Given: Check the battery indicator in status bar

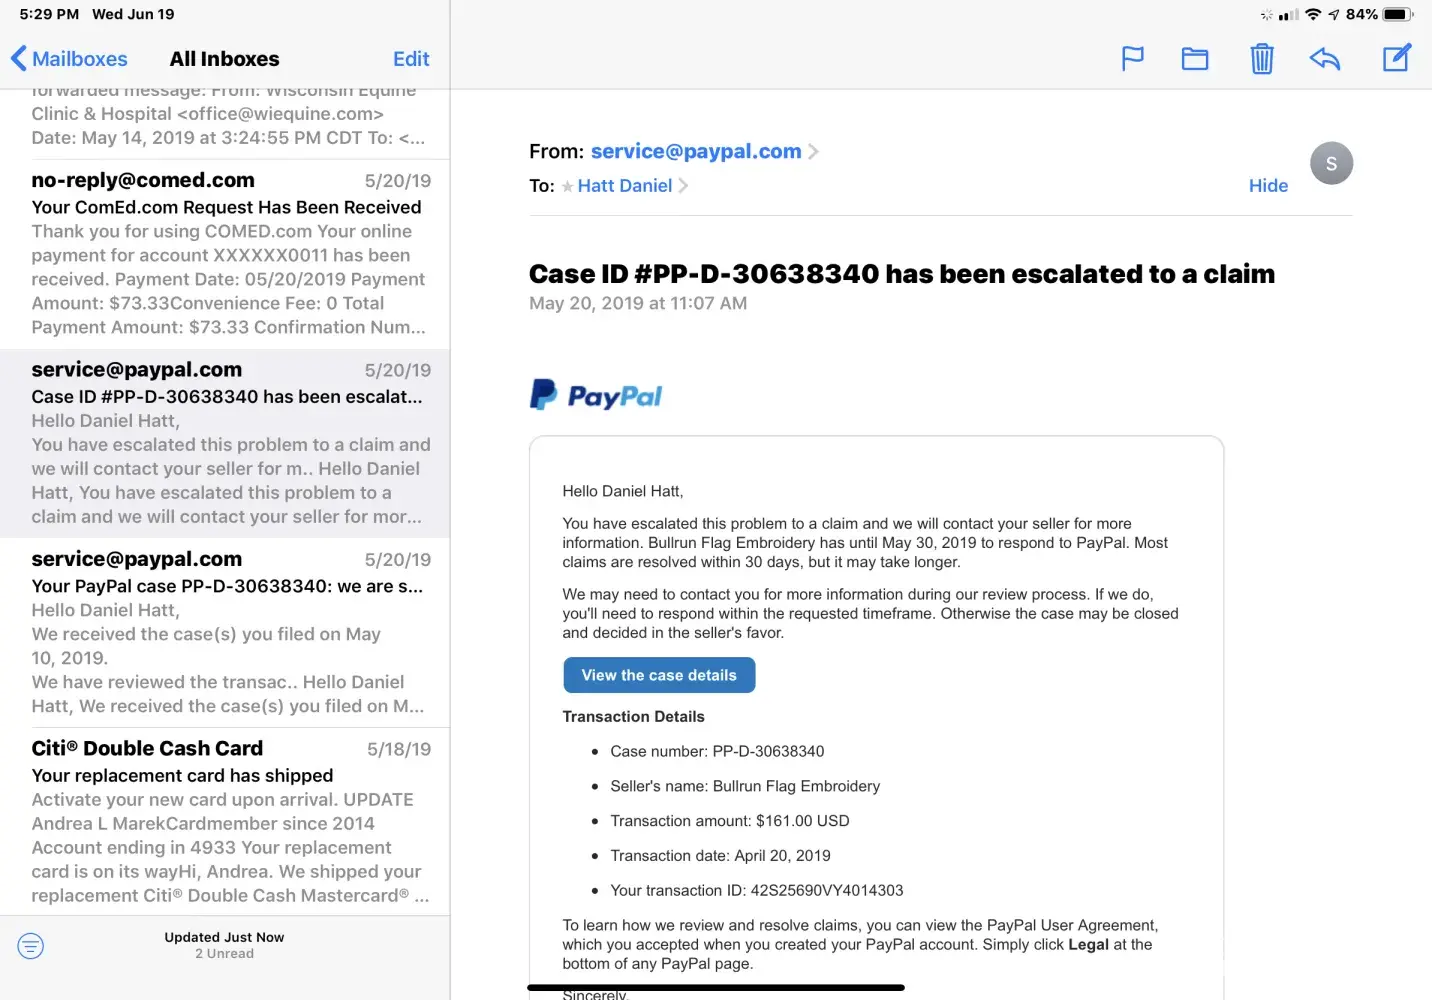Looking at the screenshot, I should point(1397,14).
